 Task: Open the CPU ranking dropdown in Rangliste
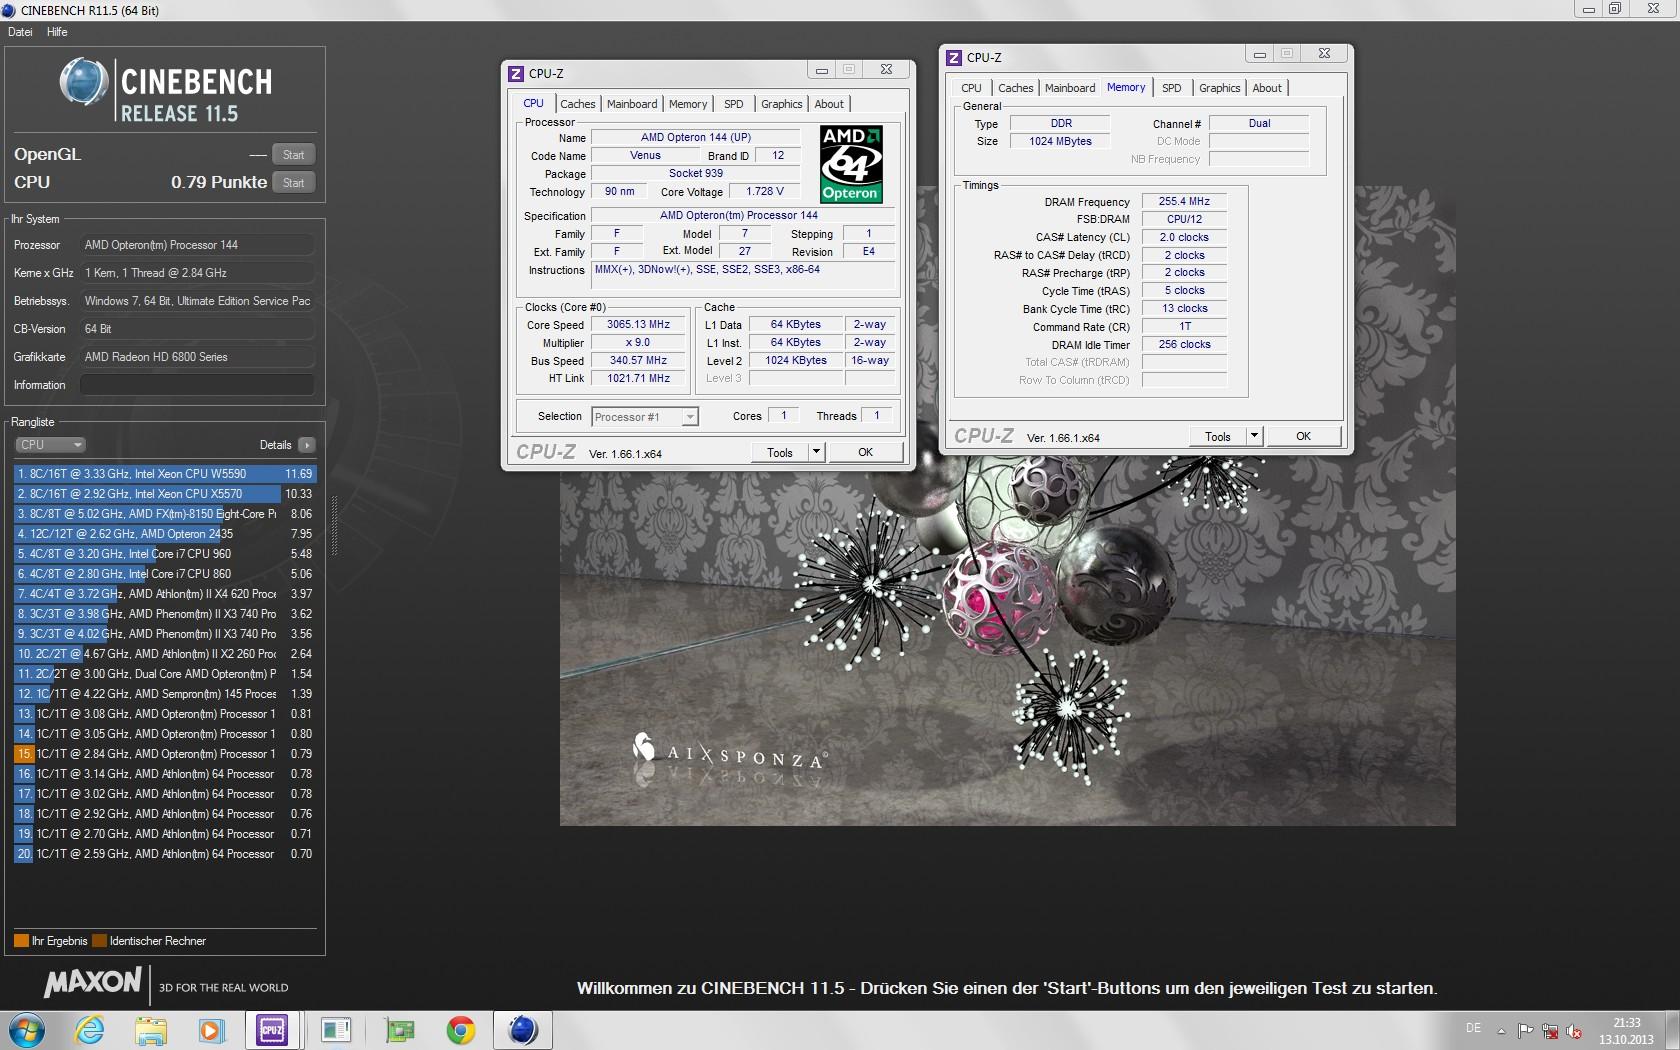pos(50,445)
